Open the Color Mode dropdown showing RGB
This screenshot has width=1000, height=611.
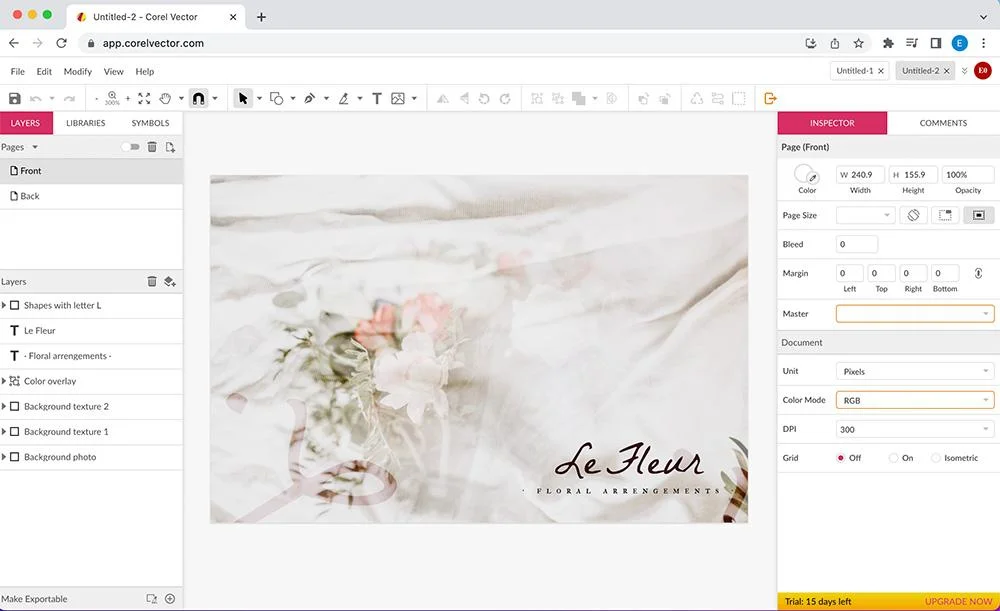(x=913, y=400)
